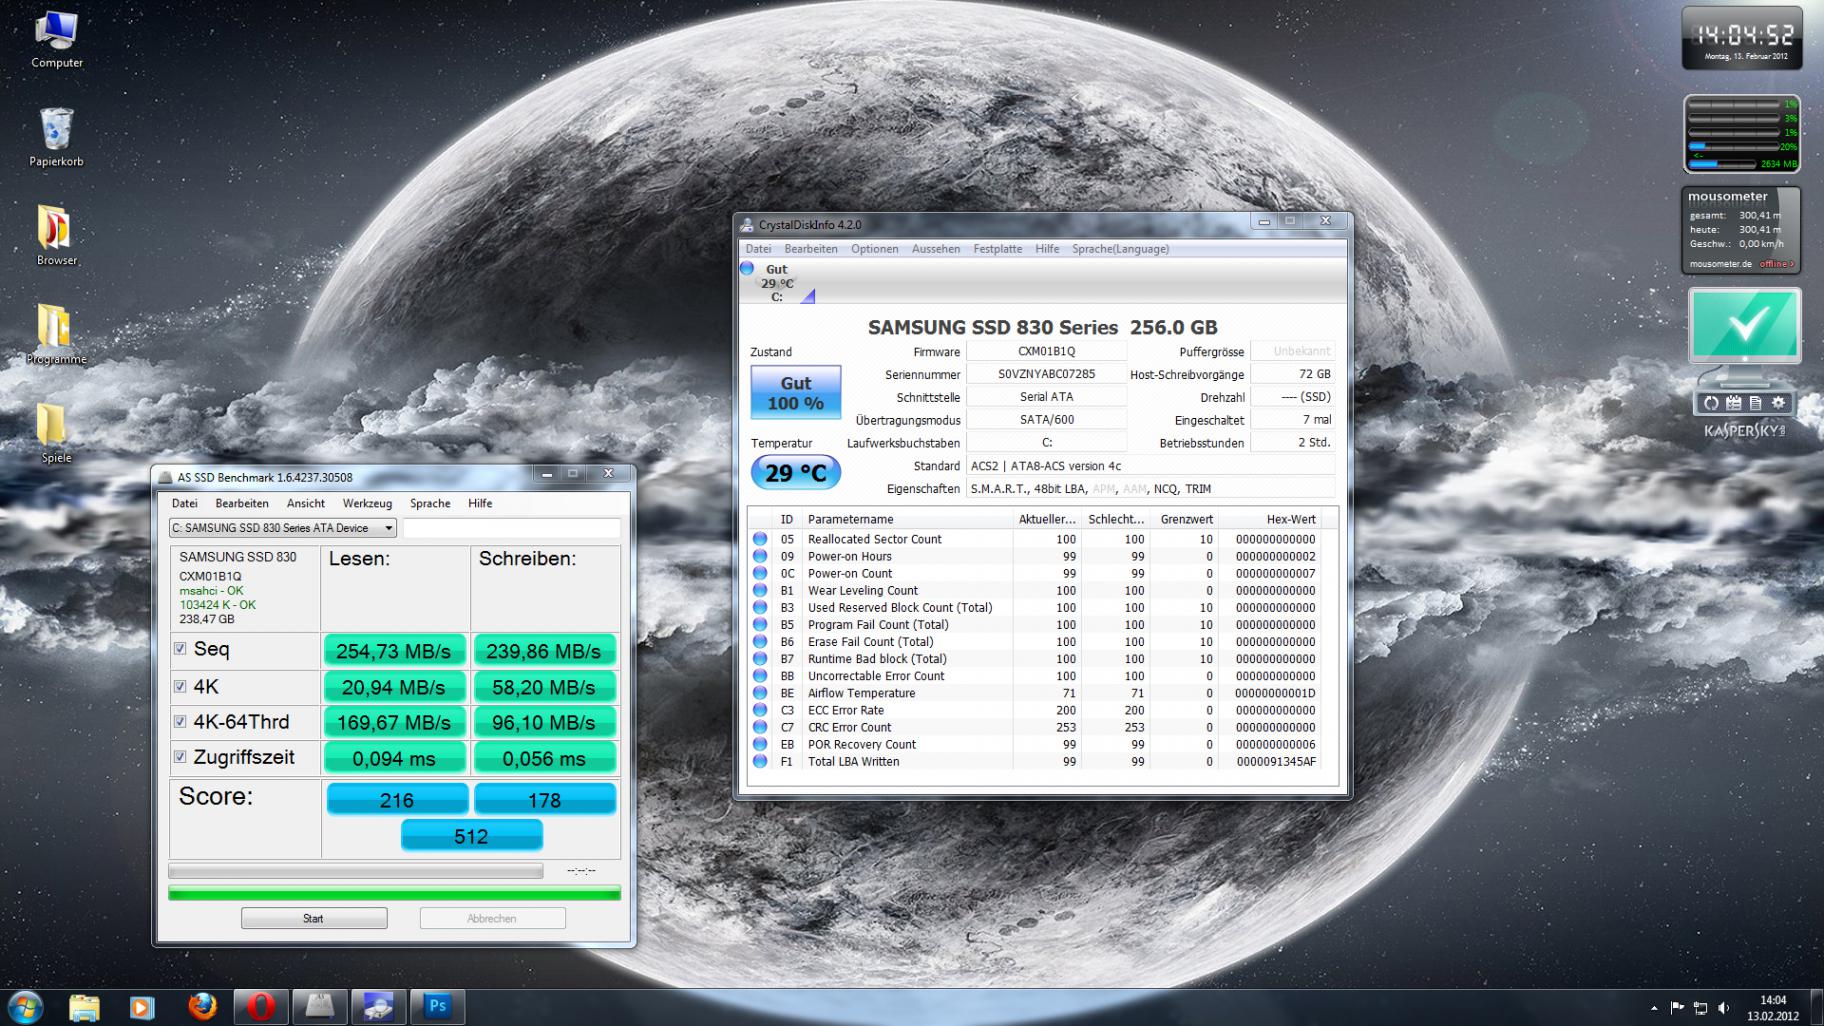1824x1026 pixels.
Task: Open the Sprache menu in AS SSD Benchmark
Action: pyautogui.click(x=430, y=503)
